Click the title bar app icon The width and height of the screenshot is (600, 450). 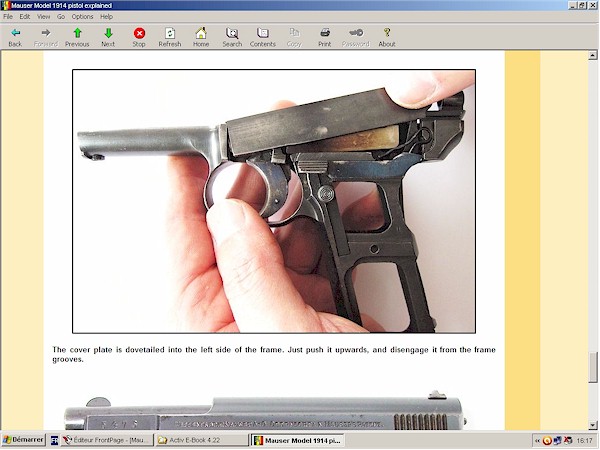(5, 5)
